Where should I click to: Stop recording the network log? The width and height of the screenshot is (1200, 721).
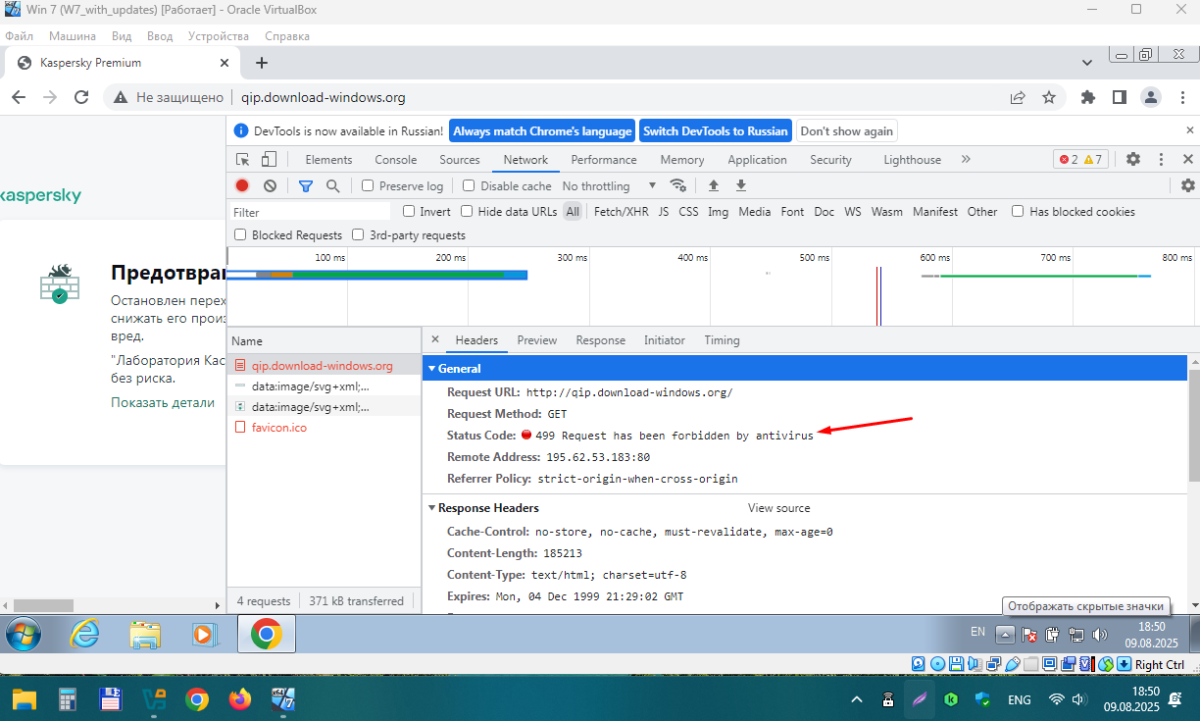pos(242,186)
